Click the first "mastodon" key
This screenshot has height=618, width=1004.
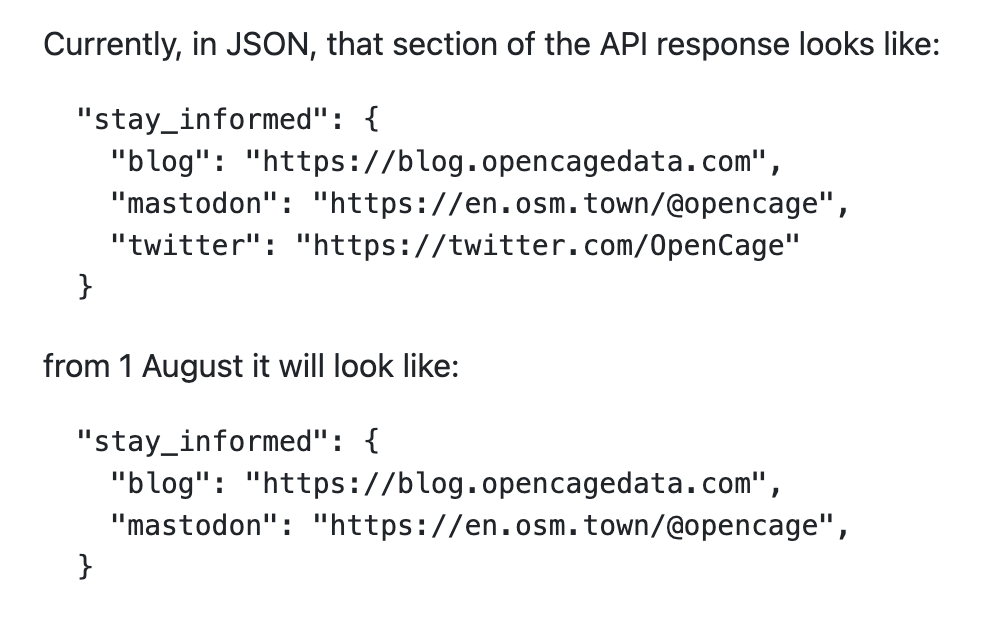pyautogui.click(x=195, y=204)
